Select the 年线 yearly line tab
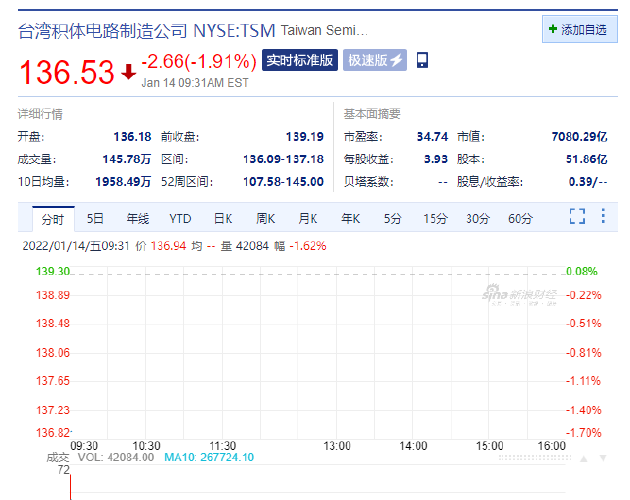The image size is (630, 500). [x=137, y=219]
